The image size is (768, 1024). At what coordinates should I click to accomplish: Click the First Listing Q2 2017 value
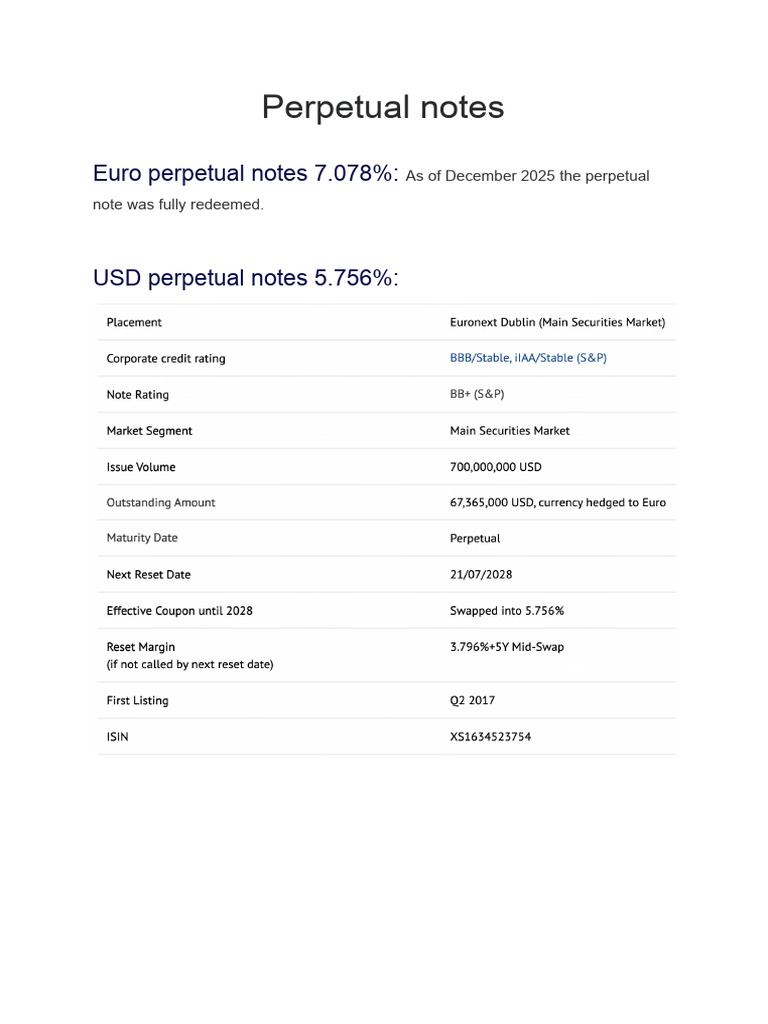click(x=472, y=700)
